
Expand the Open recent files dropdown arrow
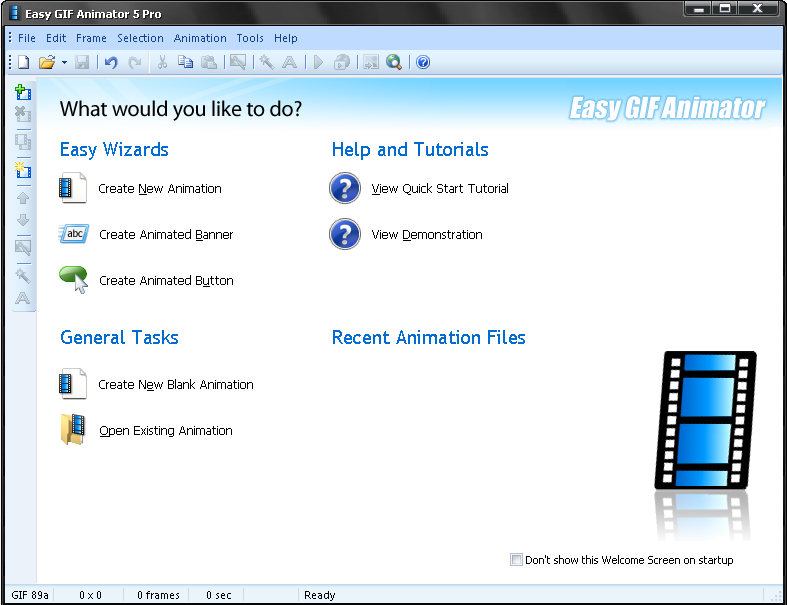point(64,63)
